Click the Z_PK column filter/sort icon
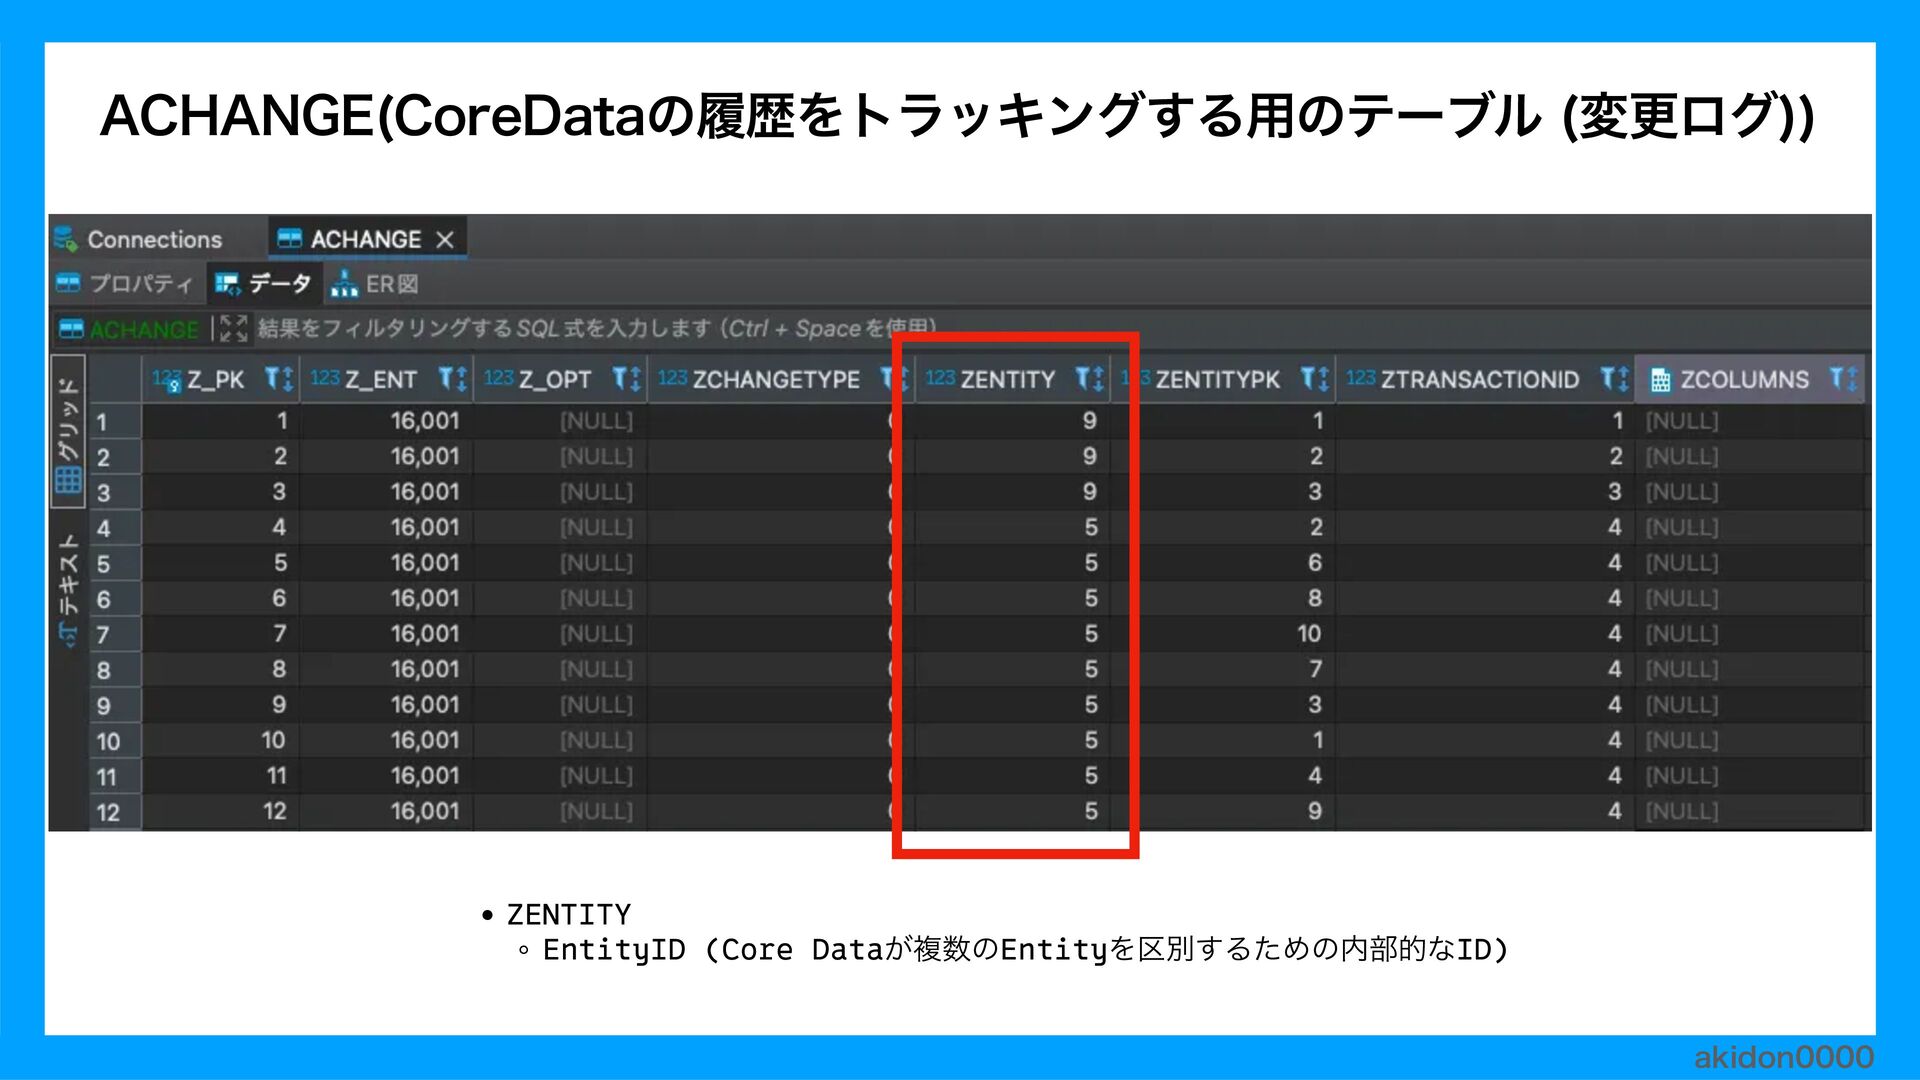 [279, 379]
